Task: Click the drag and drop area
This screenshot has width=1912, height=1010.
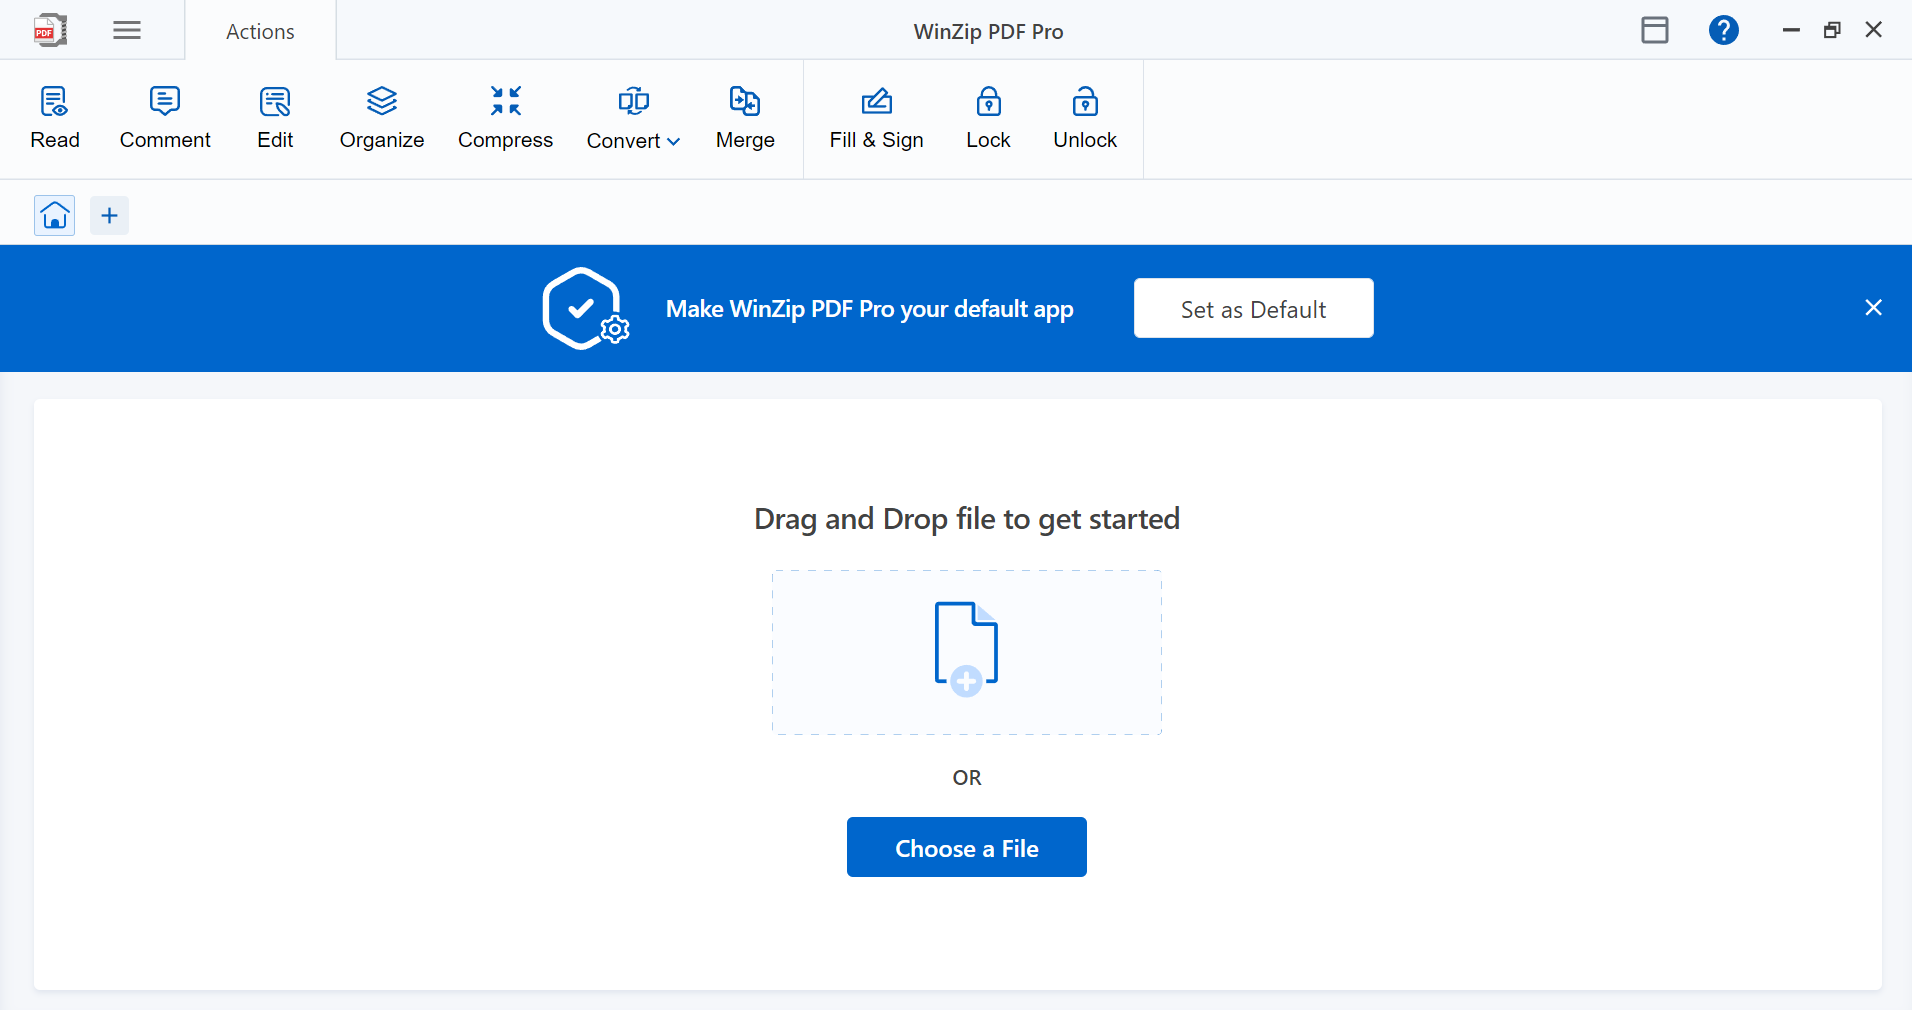Action: click(x=965, y=652)
